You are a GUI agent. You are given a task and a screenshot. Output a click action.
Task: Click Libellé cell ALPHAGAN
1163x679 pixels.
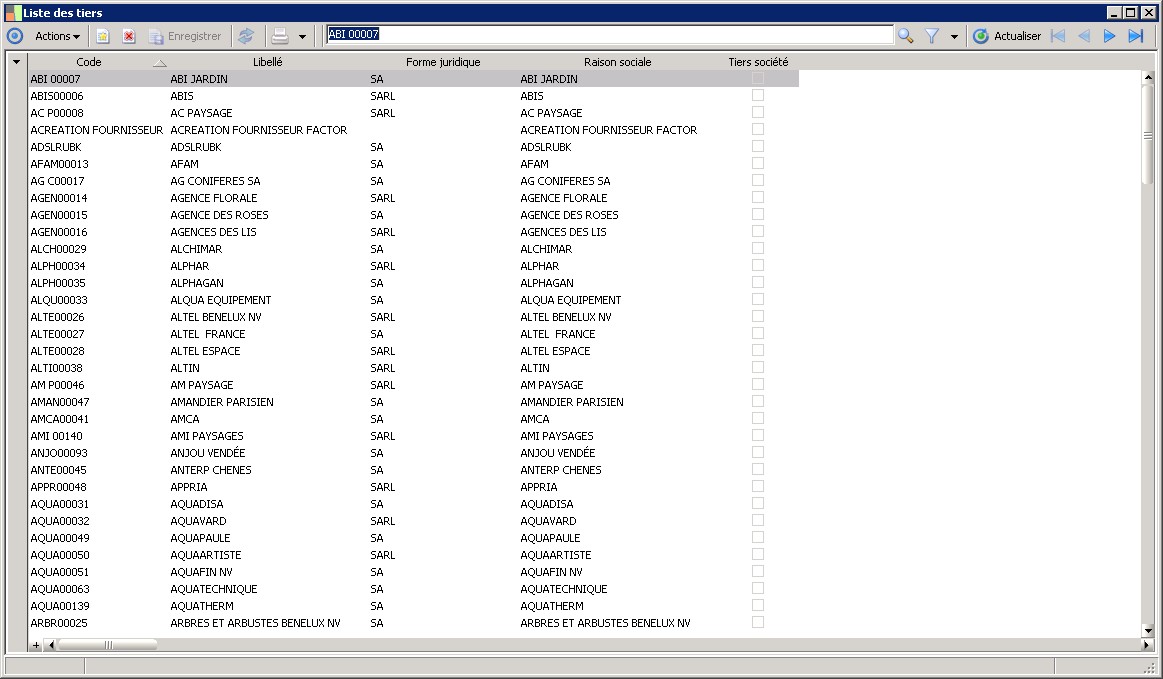click(x=197, y=283)
